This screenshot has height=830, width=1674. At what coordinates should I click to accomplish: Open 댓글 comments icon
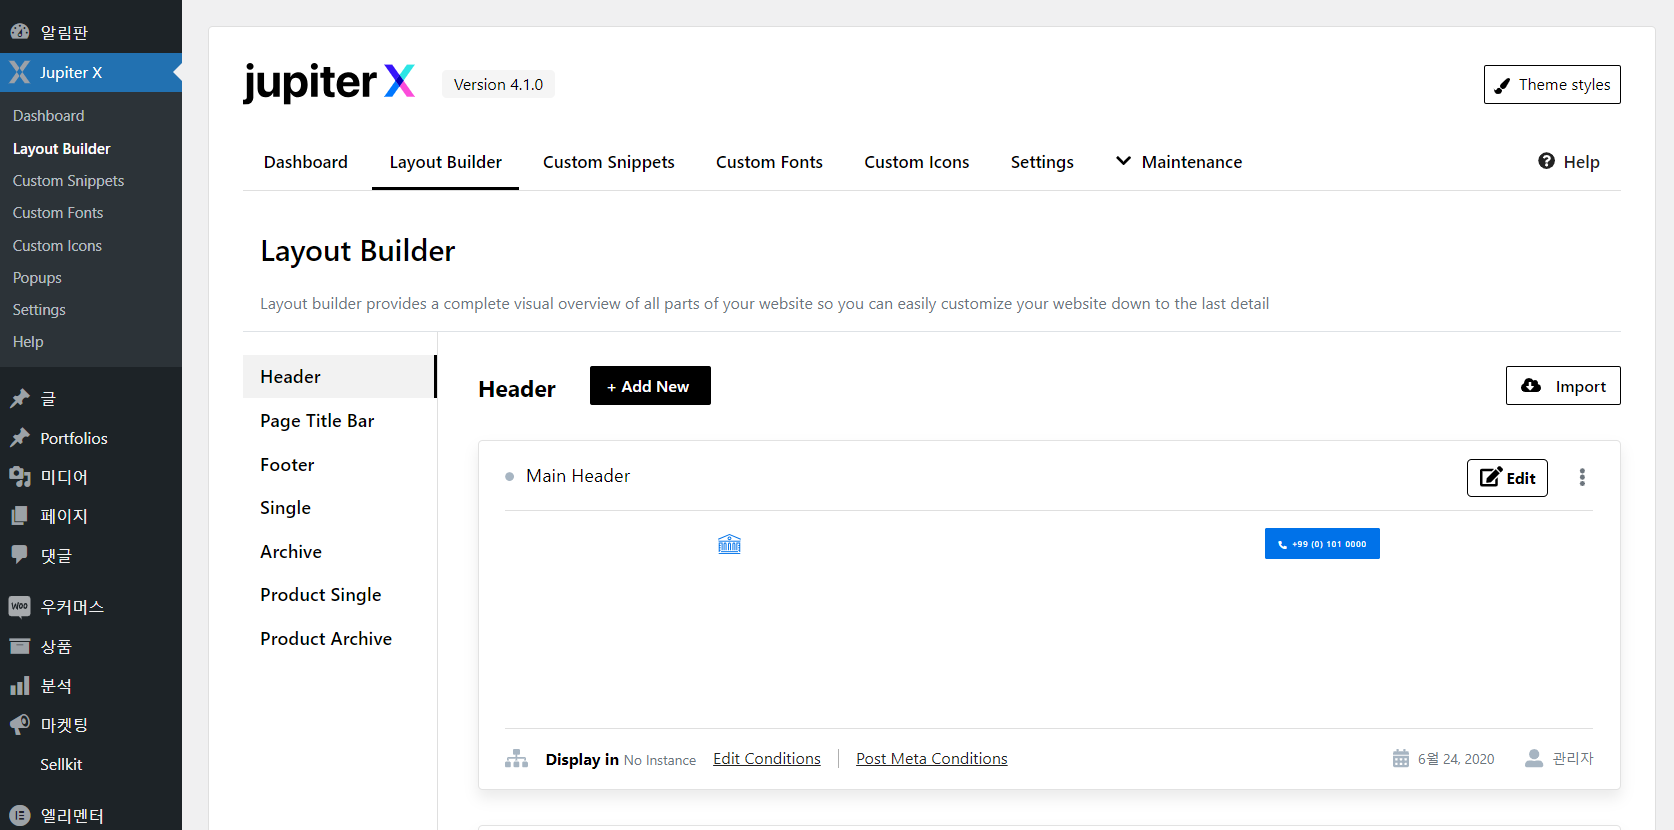pyautogui.click(x=20, y=555)
